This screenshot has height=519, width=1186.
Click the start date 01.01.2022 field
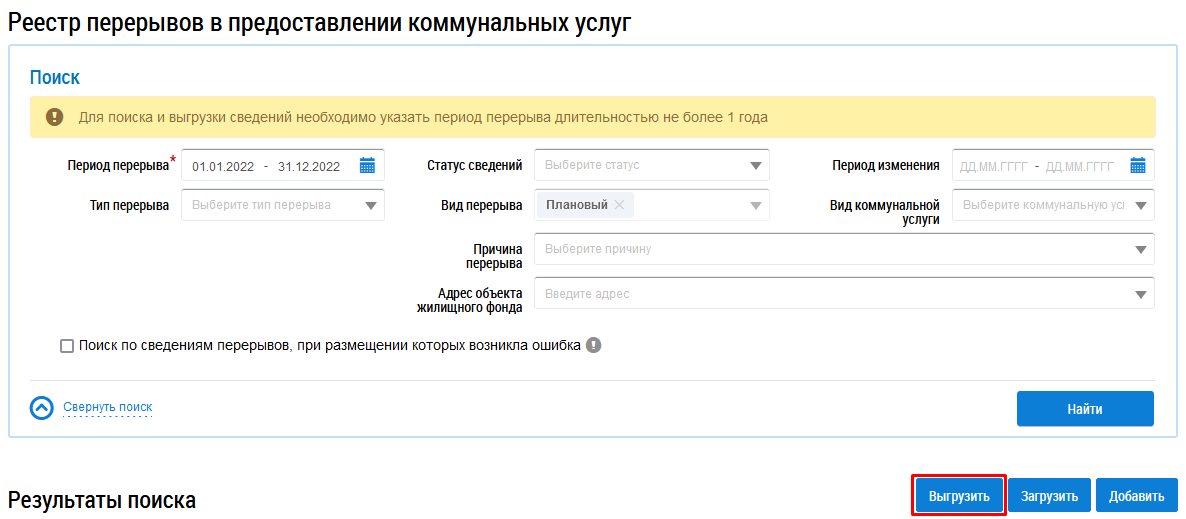coord(223,167)
